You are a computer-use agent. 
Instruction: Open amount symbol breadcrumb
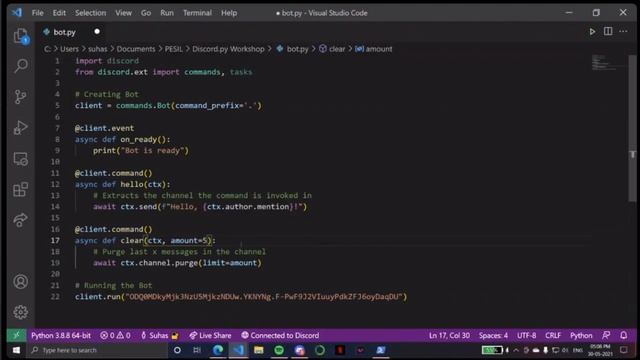click(x=373, y=49)
